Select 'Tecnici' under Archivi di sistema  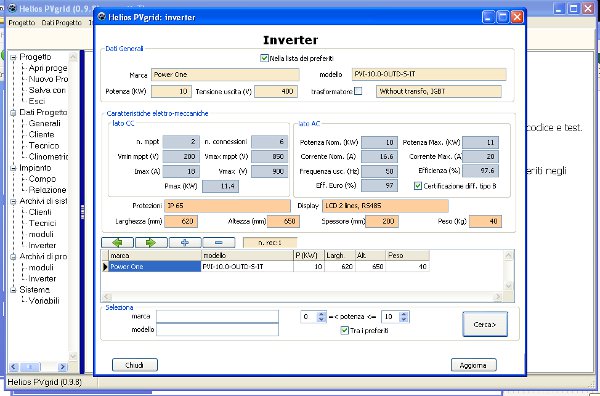(x=42, y=223)
